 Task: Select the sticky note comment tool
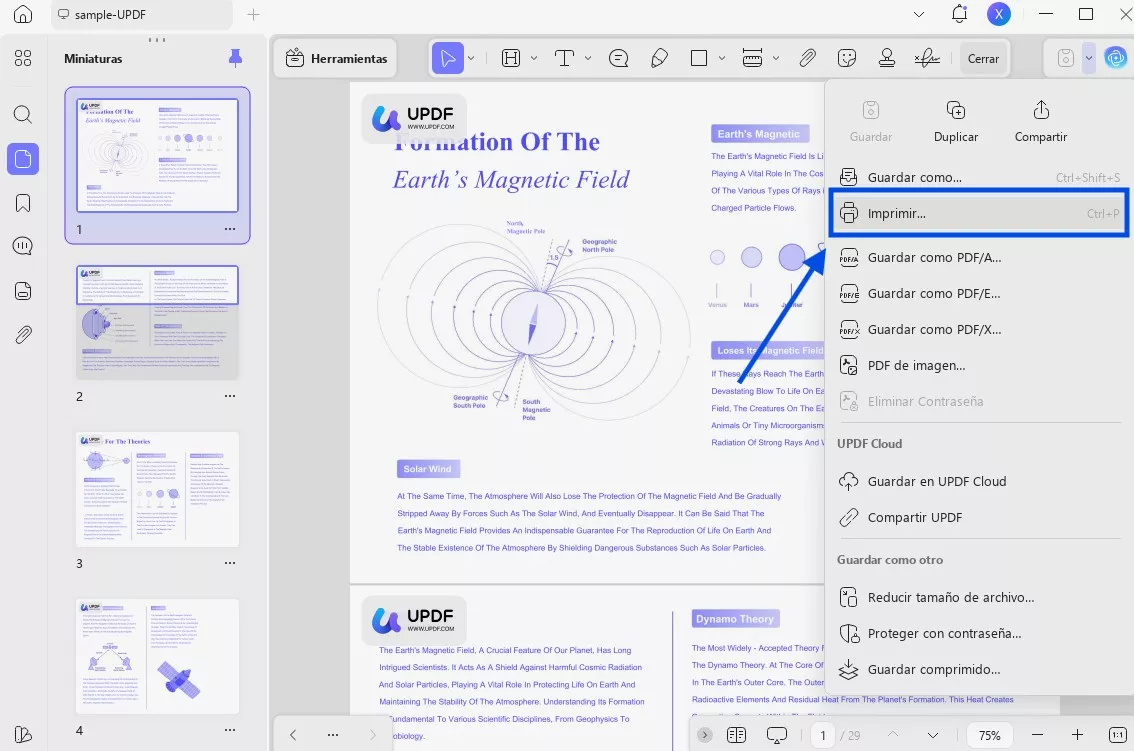(618, 59)
